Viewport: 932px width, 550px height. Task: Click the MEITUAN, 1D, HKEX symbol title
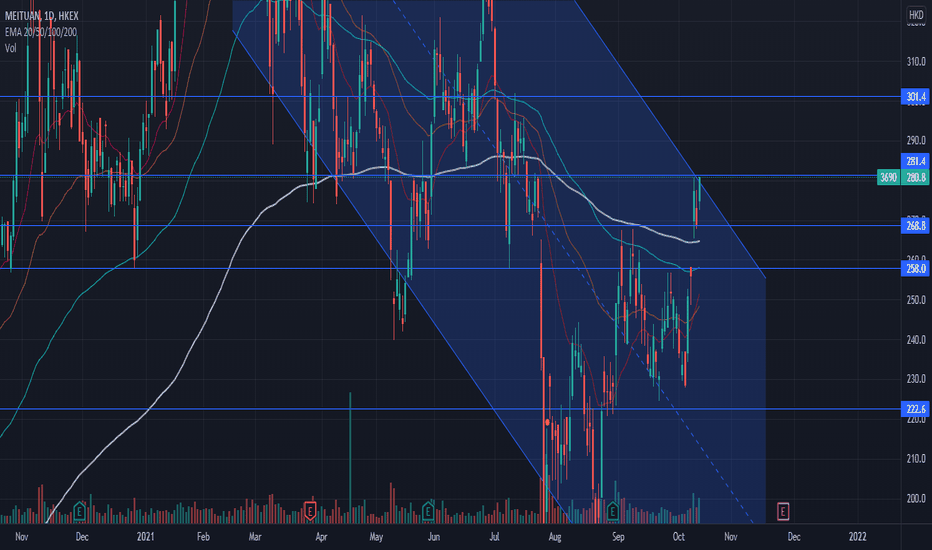[x=42, y=16]
